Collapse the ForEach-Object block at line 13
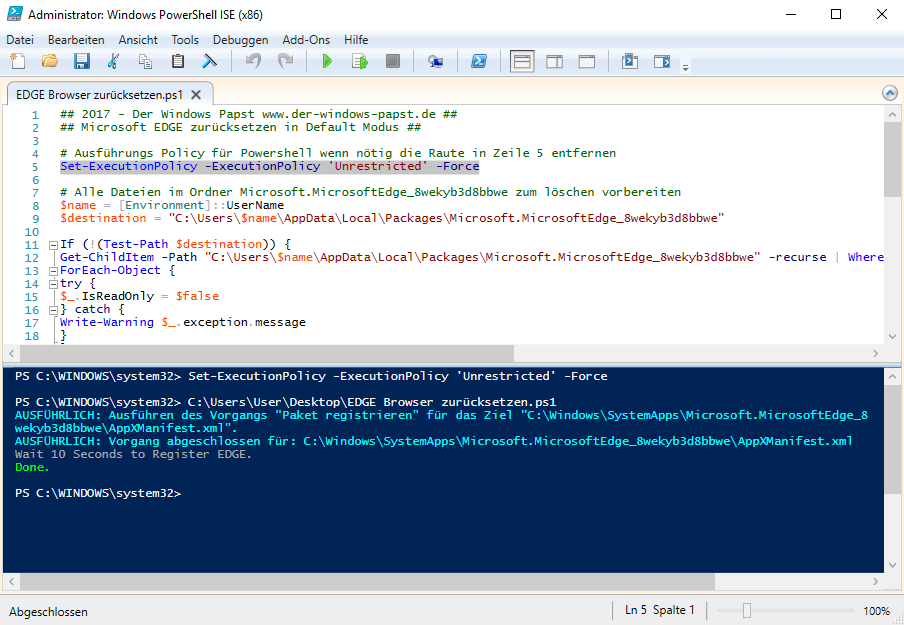 point(52,270)
